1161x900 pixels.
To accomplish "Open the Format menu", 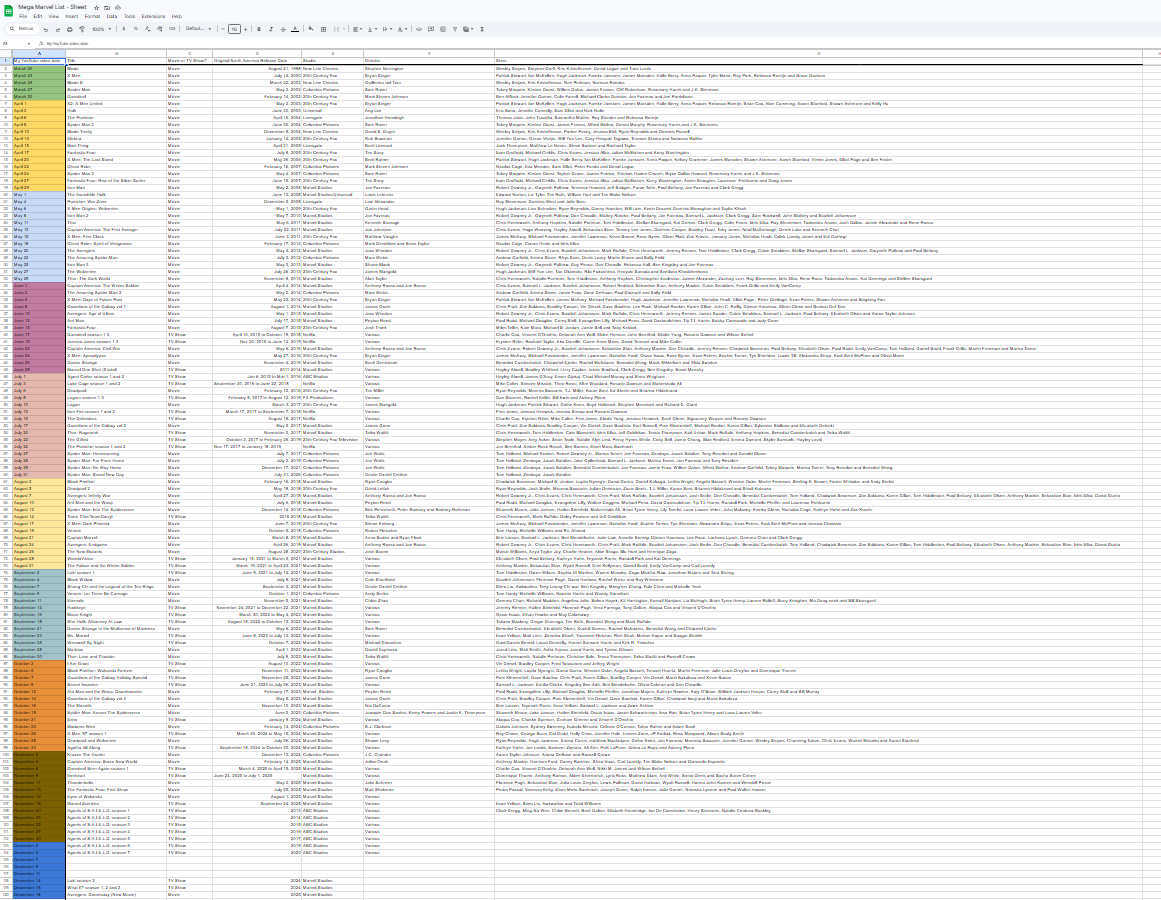I will pos(93,16).
